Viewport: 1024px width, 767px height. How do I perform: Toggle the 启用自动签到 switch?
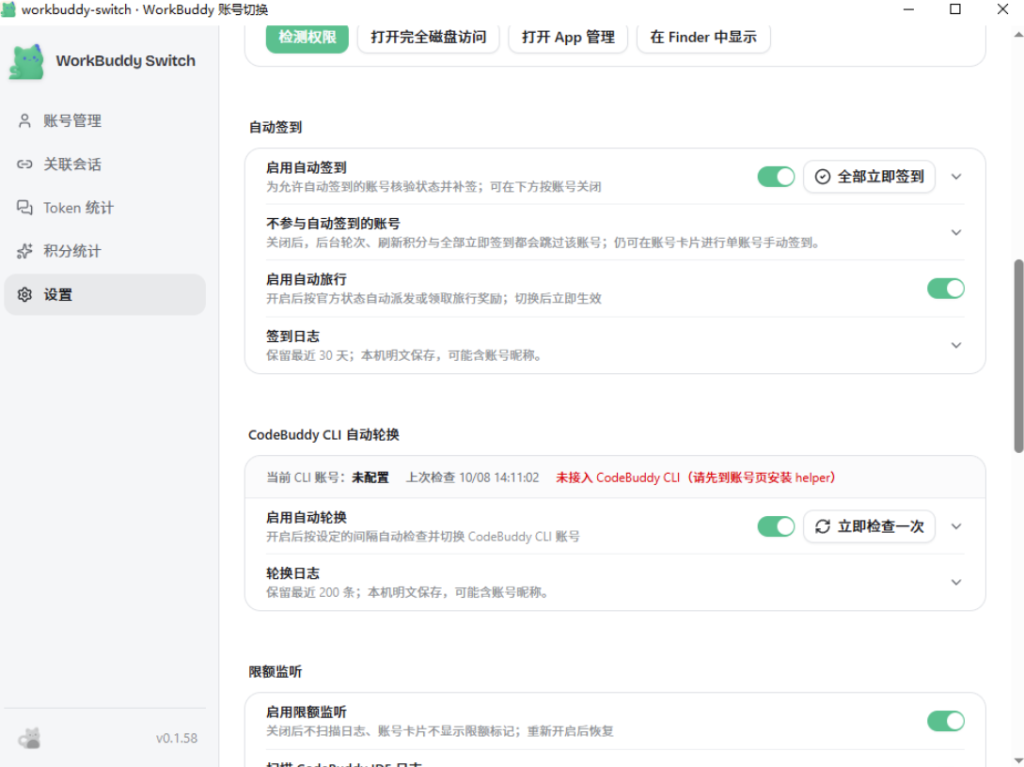[776, 176]
